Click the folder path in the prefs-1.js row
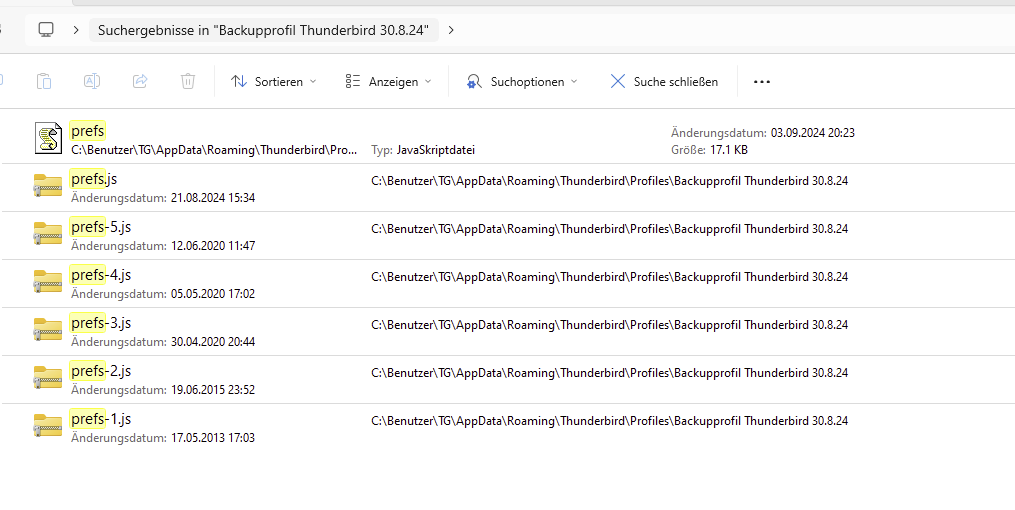The width and height of the screenshot is (1015, 510). pyautogui.click(x=609, y=421)
